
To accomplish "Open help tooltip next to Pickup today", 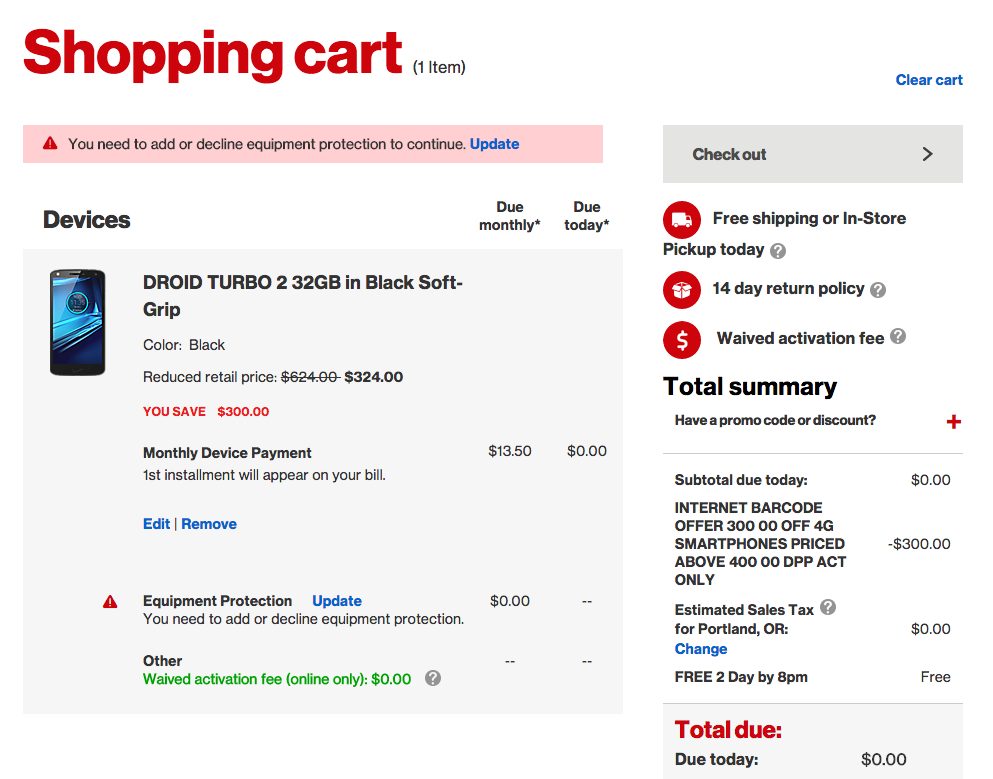I will [778, 251].
